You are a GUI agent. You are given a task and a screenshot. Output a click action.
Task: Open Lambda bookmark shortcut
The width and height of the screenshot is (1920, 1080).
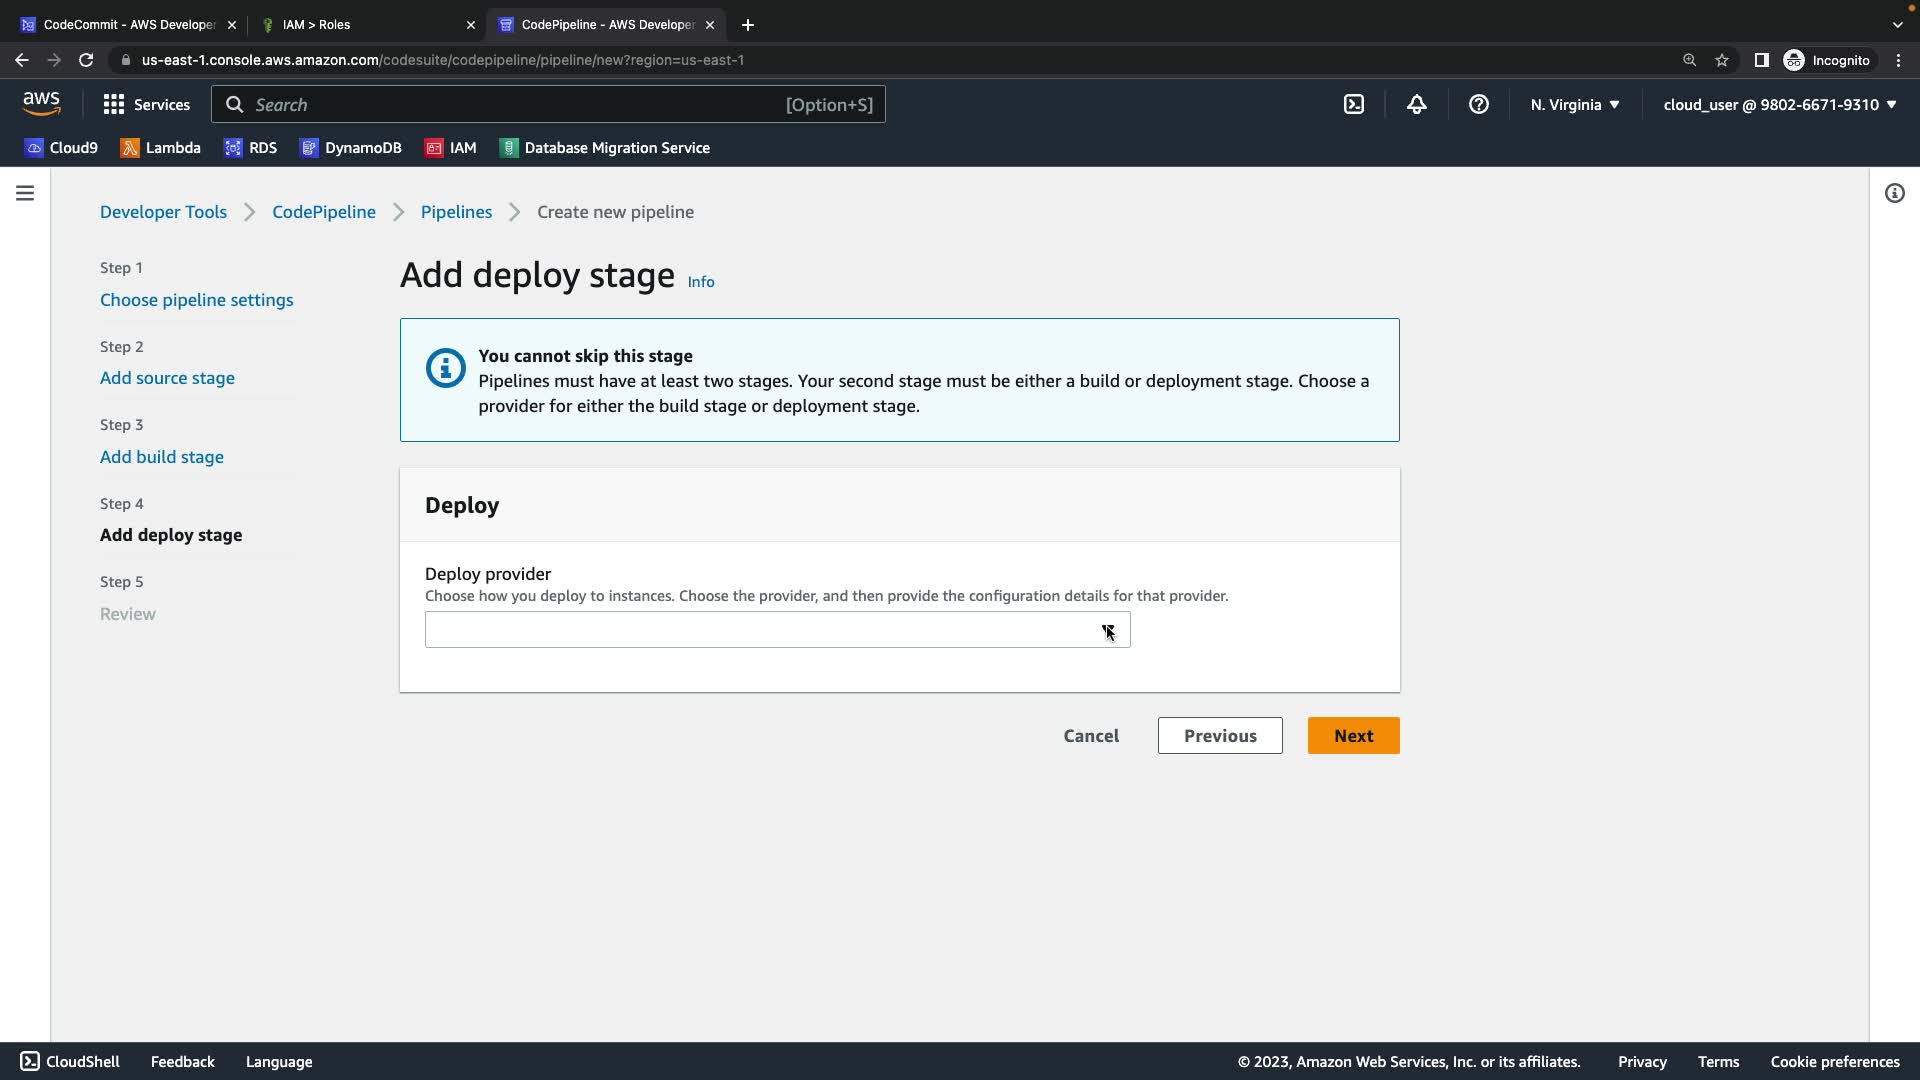(x=161, y=147)
